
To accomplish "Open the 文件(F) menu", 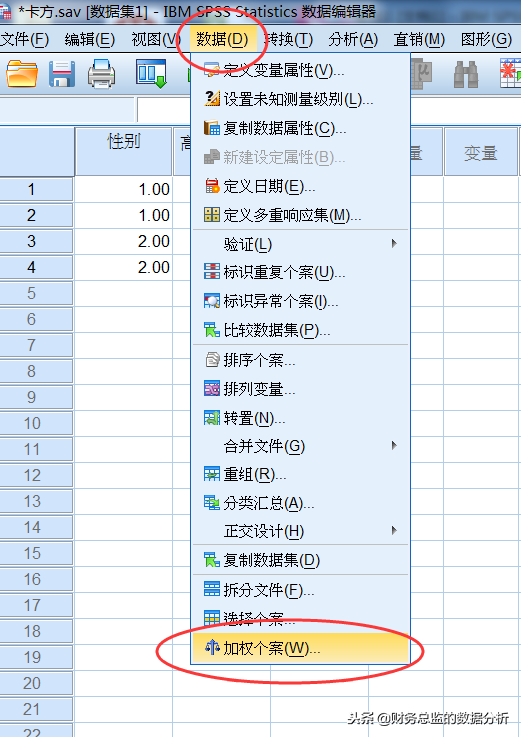I will pyautogui.click(x=24, y=39).
